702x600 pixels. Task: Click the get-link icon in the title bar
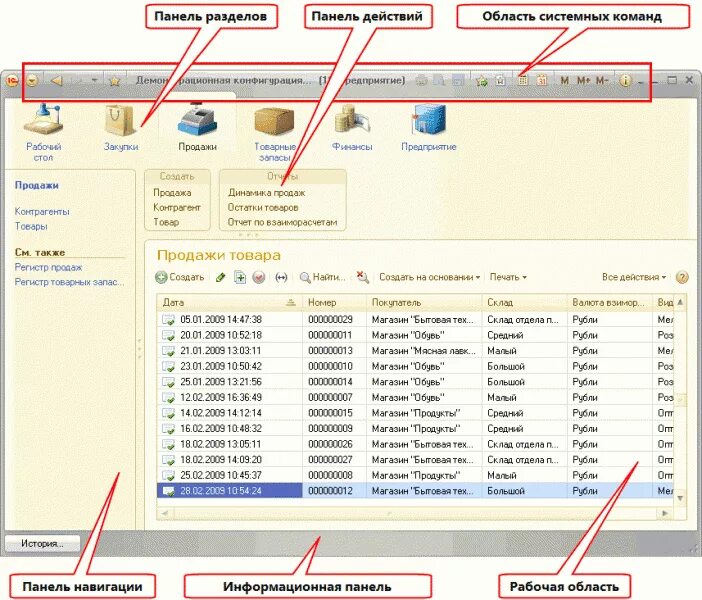point(501,81)
